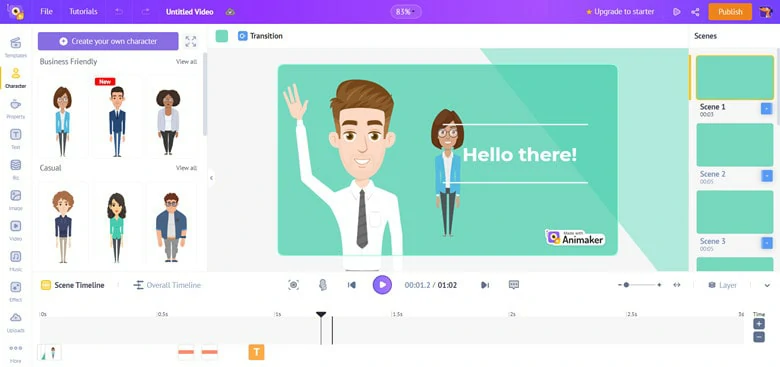The image size is (780, 367).
Task: Open the Video sidebar panel
Action: [15, 231]
